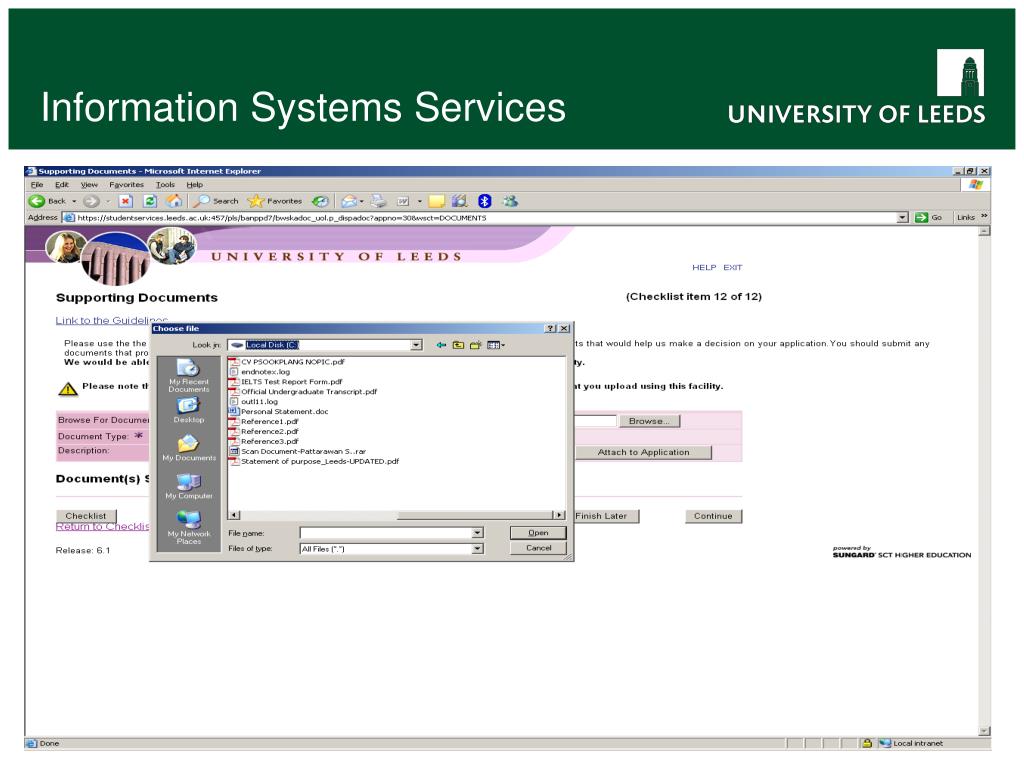Click the Research toolbar icon beside Bluetooth
Viewport: 1024px width, 768px height.
coord(460,201)
